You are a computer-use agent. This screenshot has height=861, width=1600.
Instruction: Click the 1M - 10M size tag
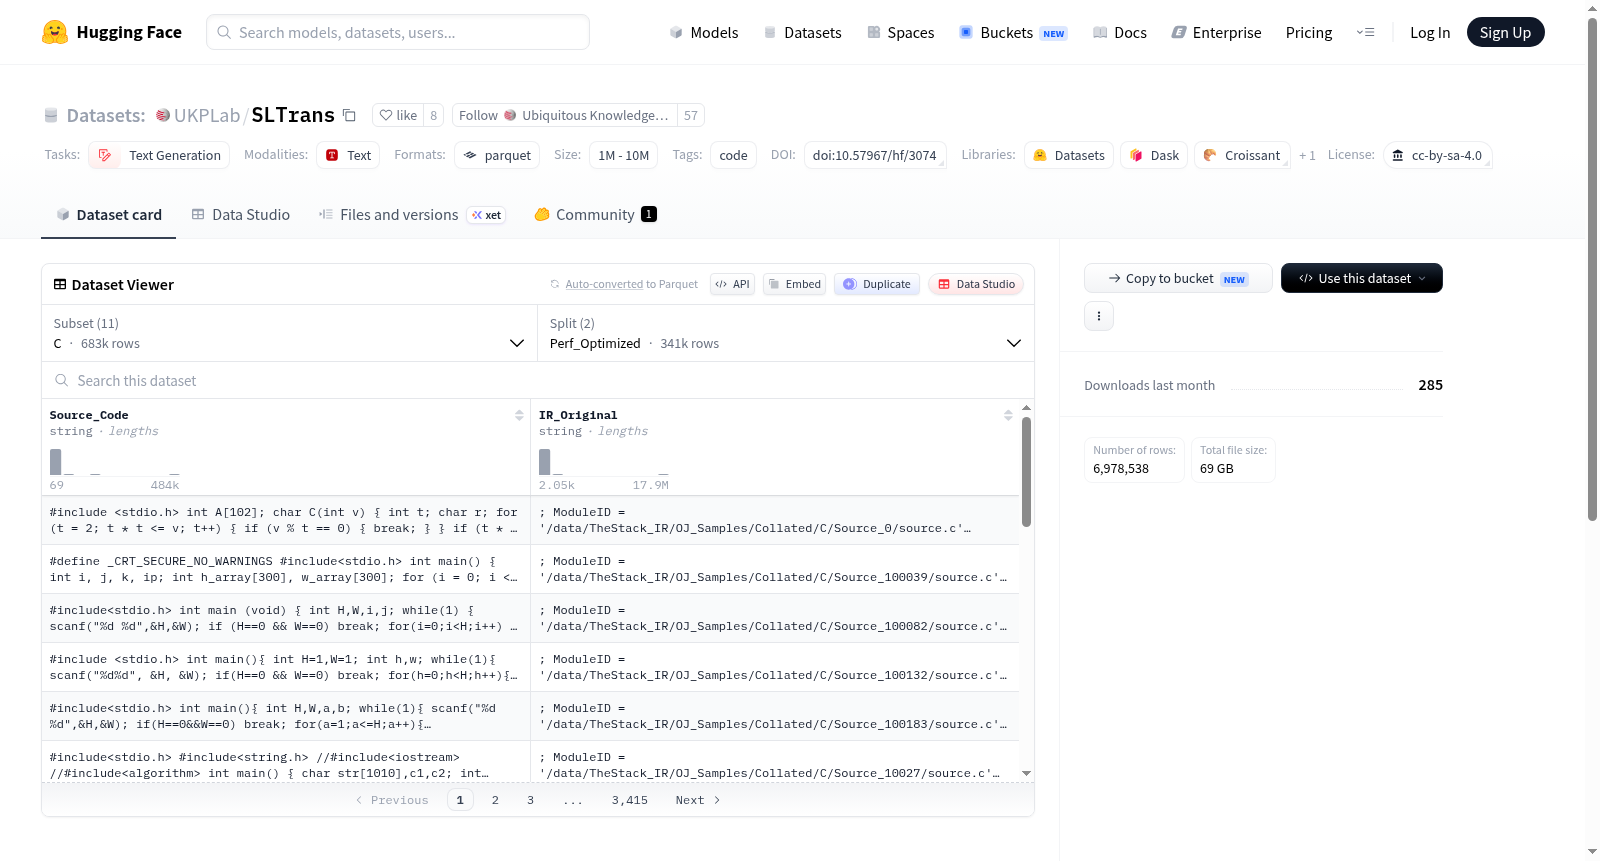(623, 155)
